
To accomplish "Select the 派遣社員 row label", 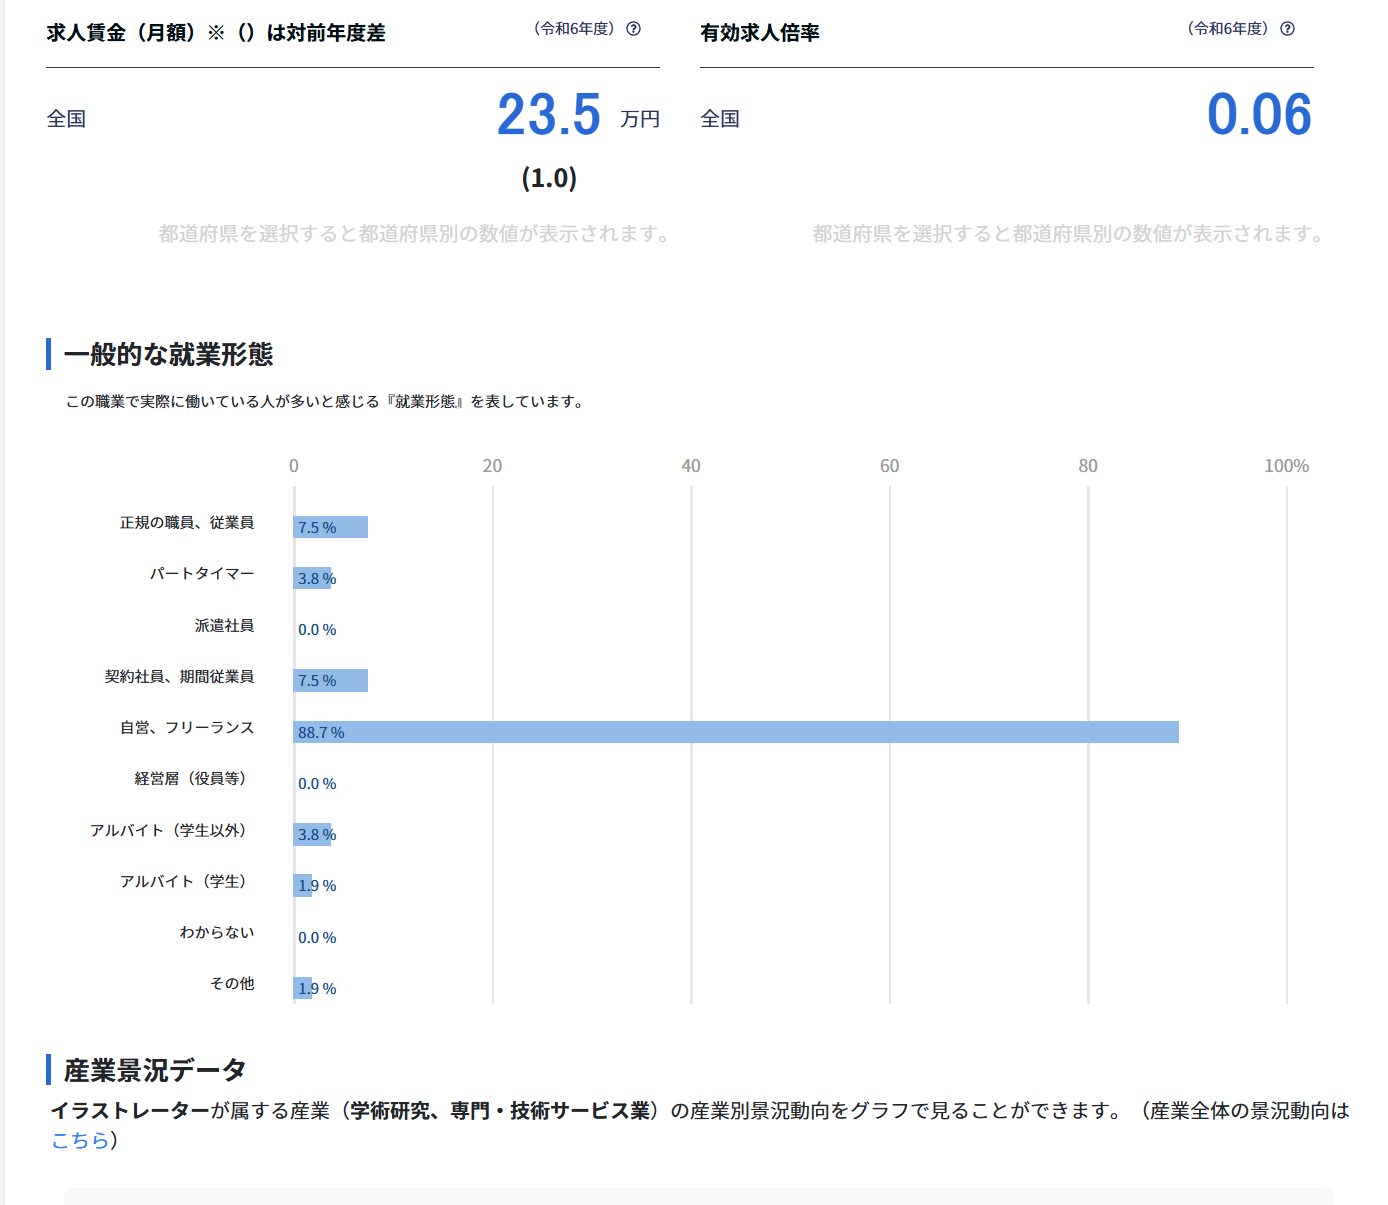I will (224, 626).
